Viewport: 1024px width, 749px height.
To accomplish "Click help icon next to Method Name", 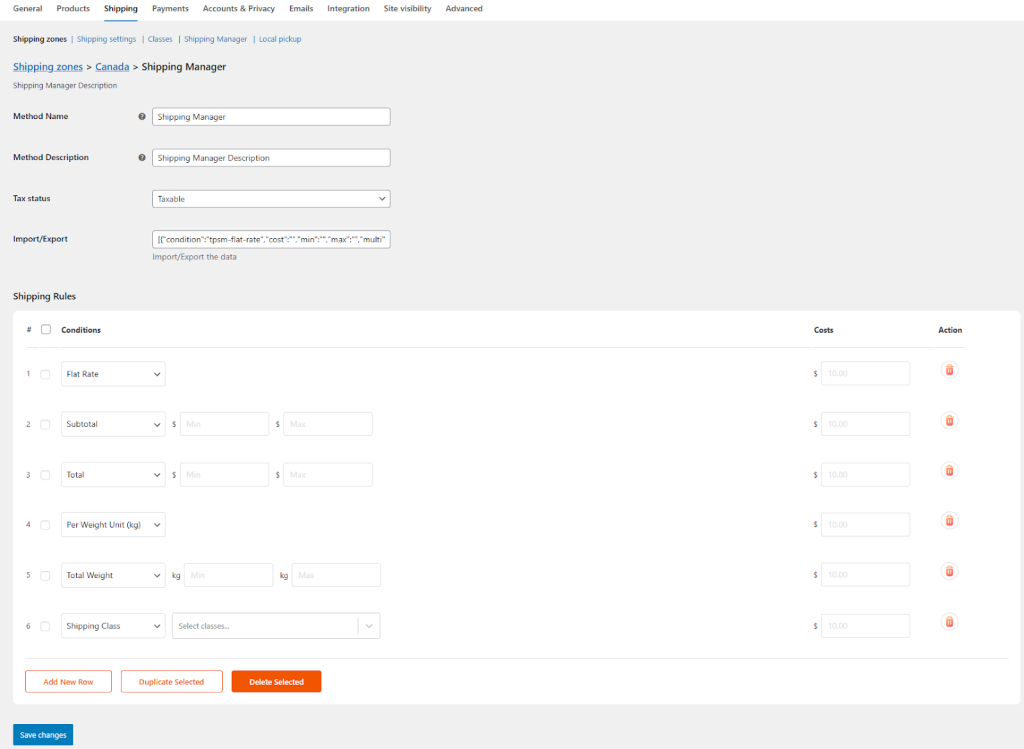I will click(142, 117).
